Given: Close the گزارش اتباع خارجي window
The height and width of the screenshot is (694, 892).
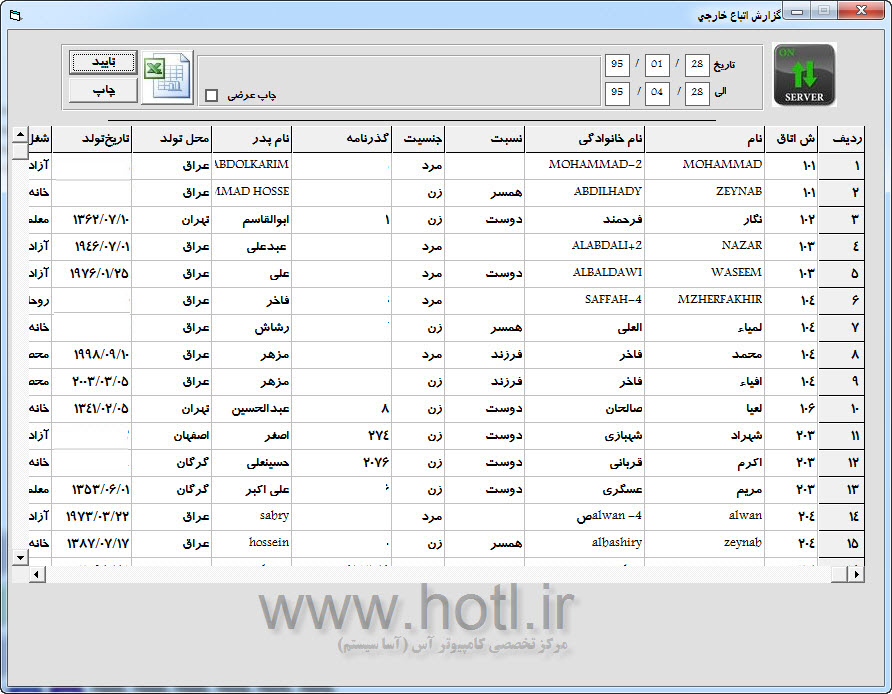Looking at the screenshot, I should click(859, 11).
